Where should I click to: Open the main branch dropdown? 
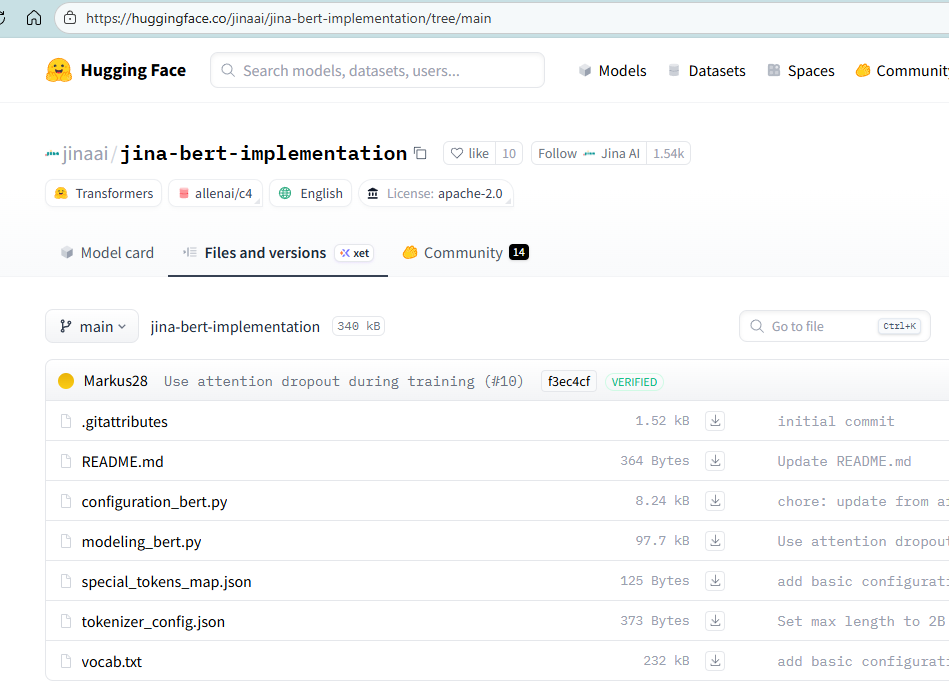(x=92, y=326)
